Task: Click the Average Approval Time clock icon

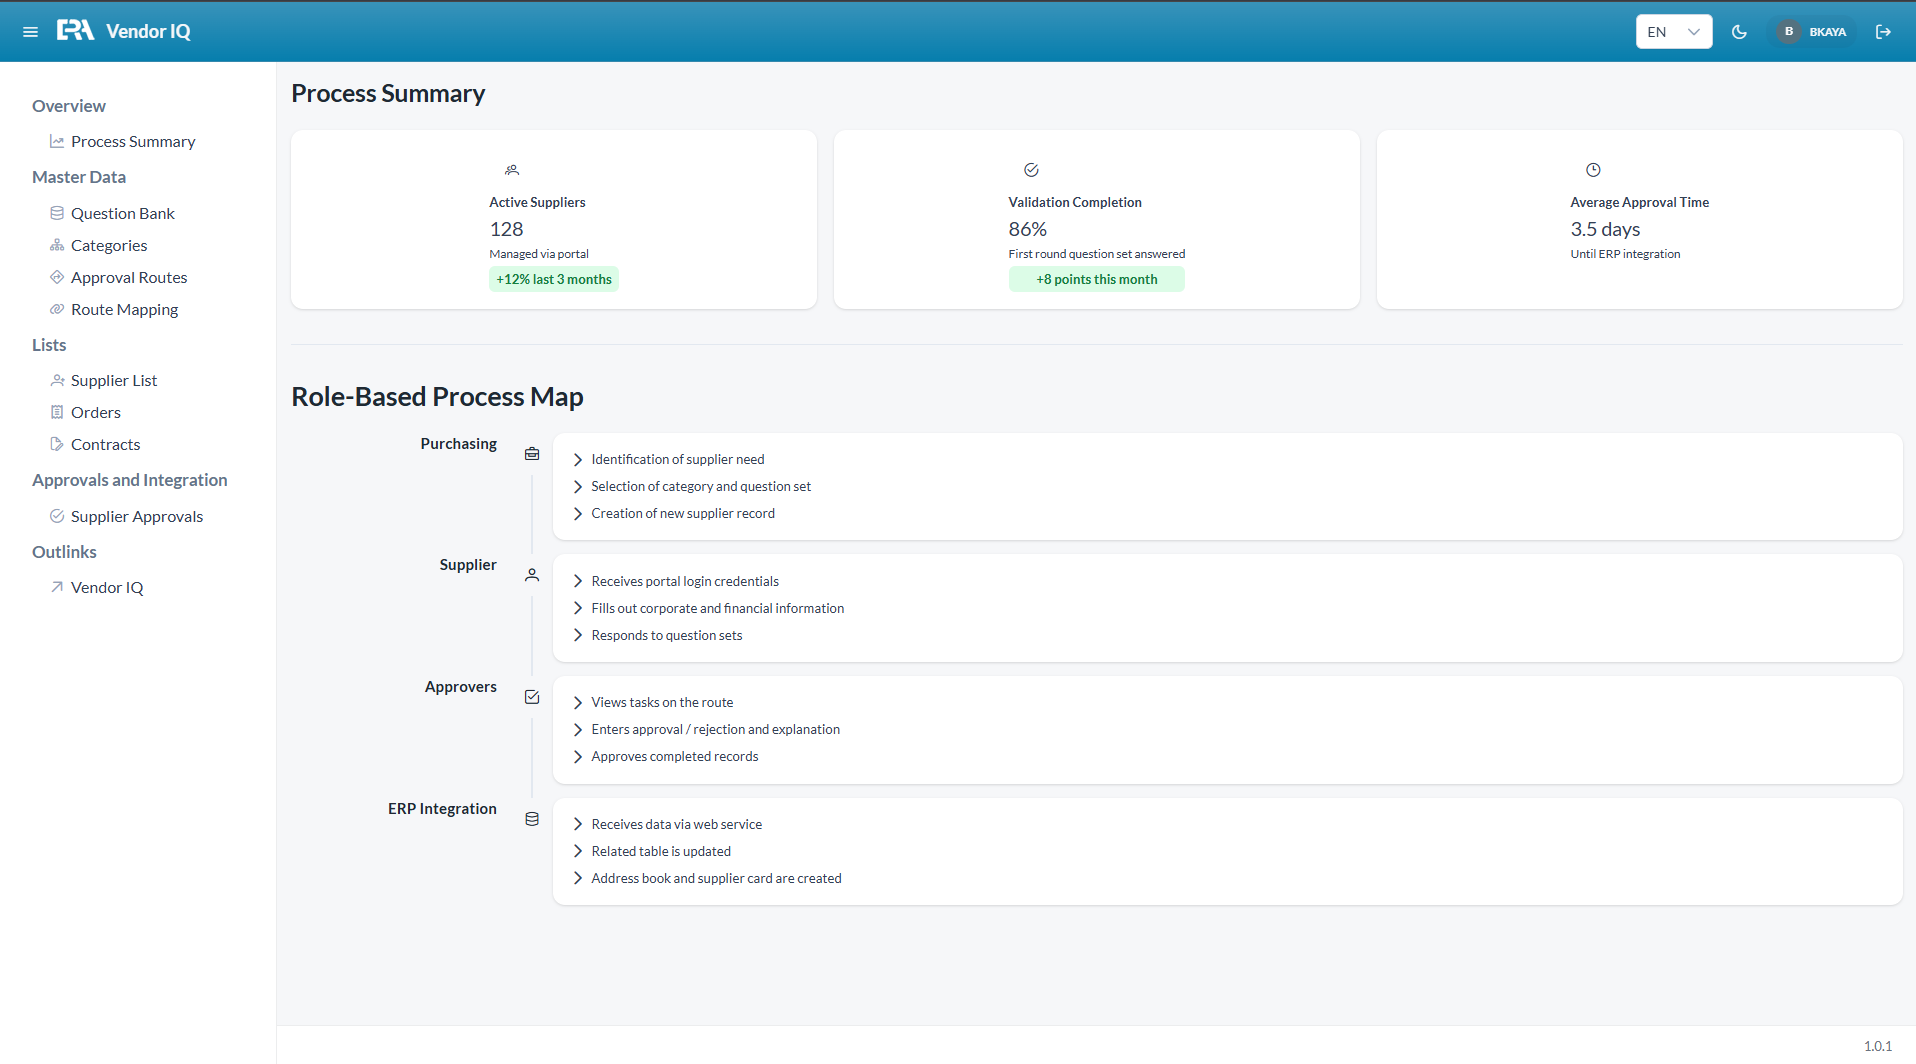Action: tap(1593, 170)
